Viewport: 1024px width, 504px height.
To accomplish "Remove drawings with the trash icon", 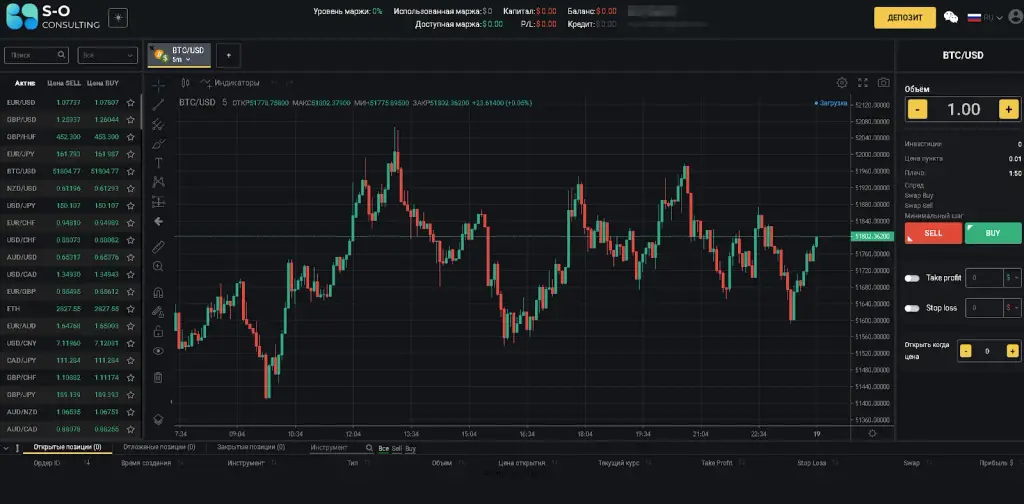I will click(158, 377).
